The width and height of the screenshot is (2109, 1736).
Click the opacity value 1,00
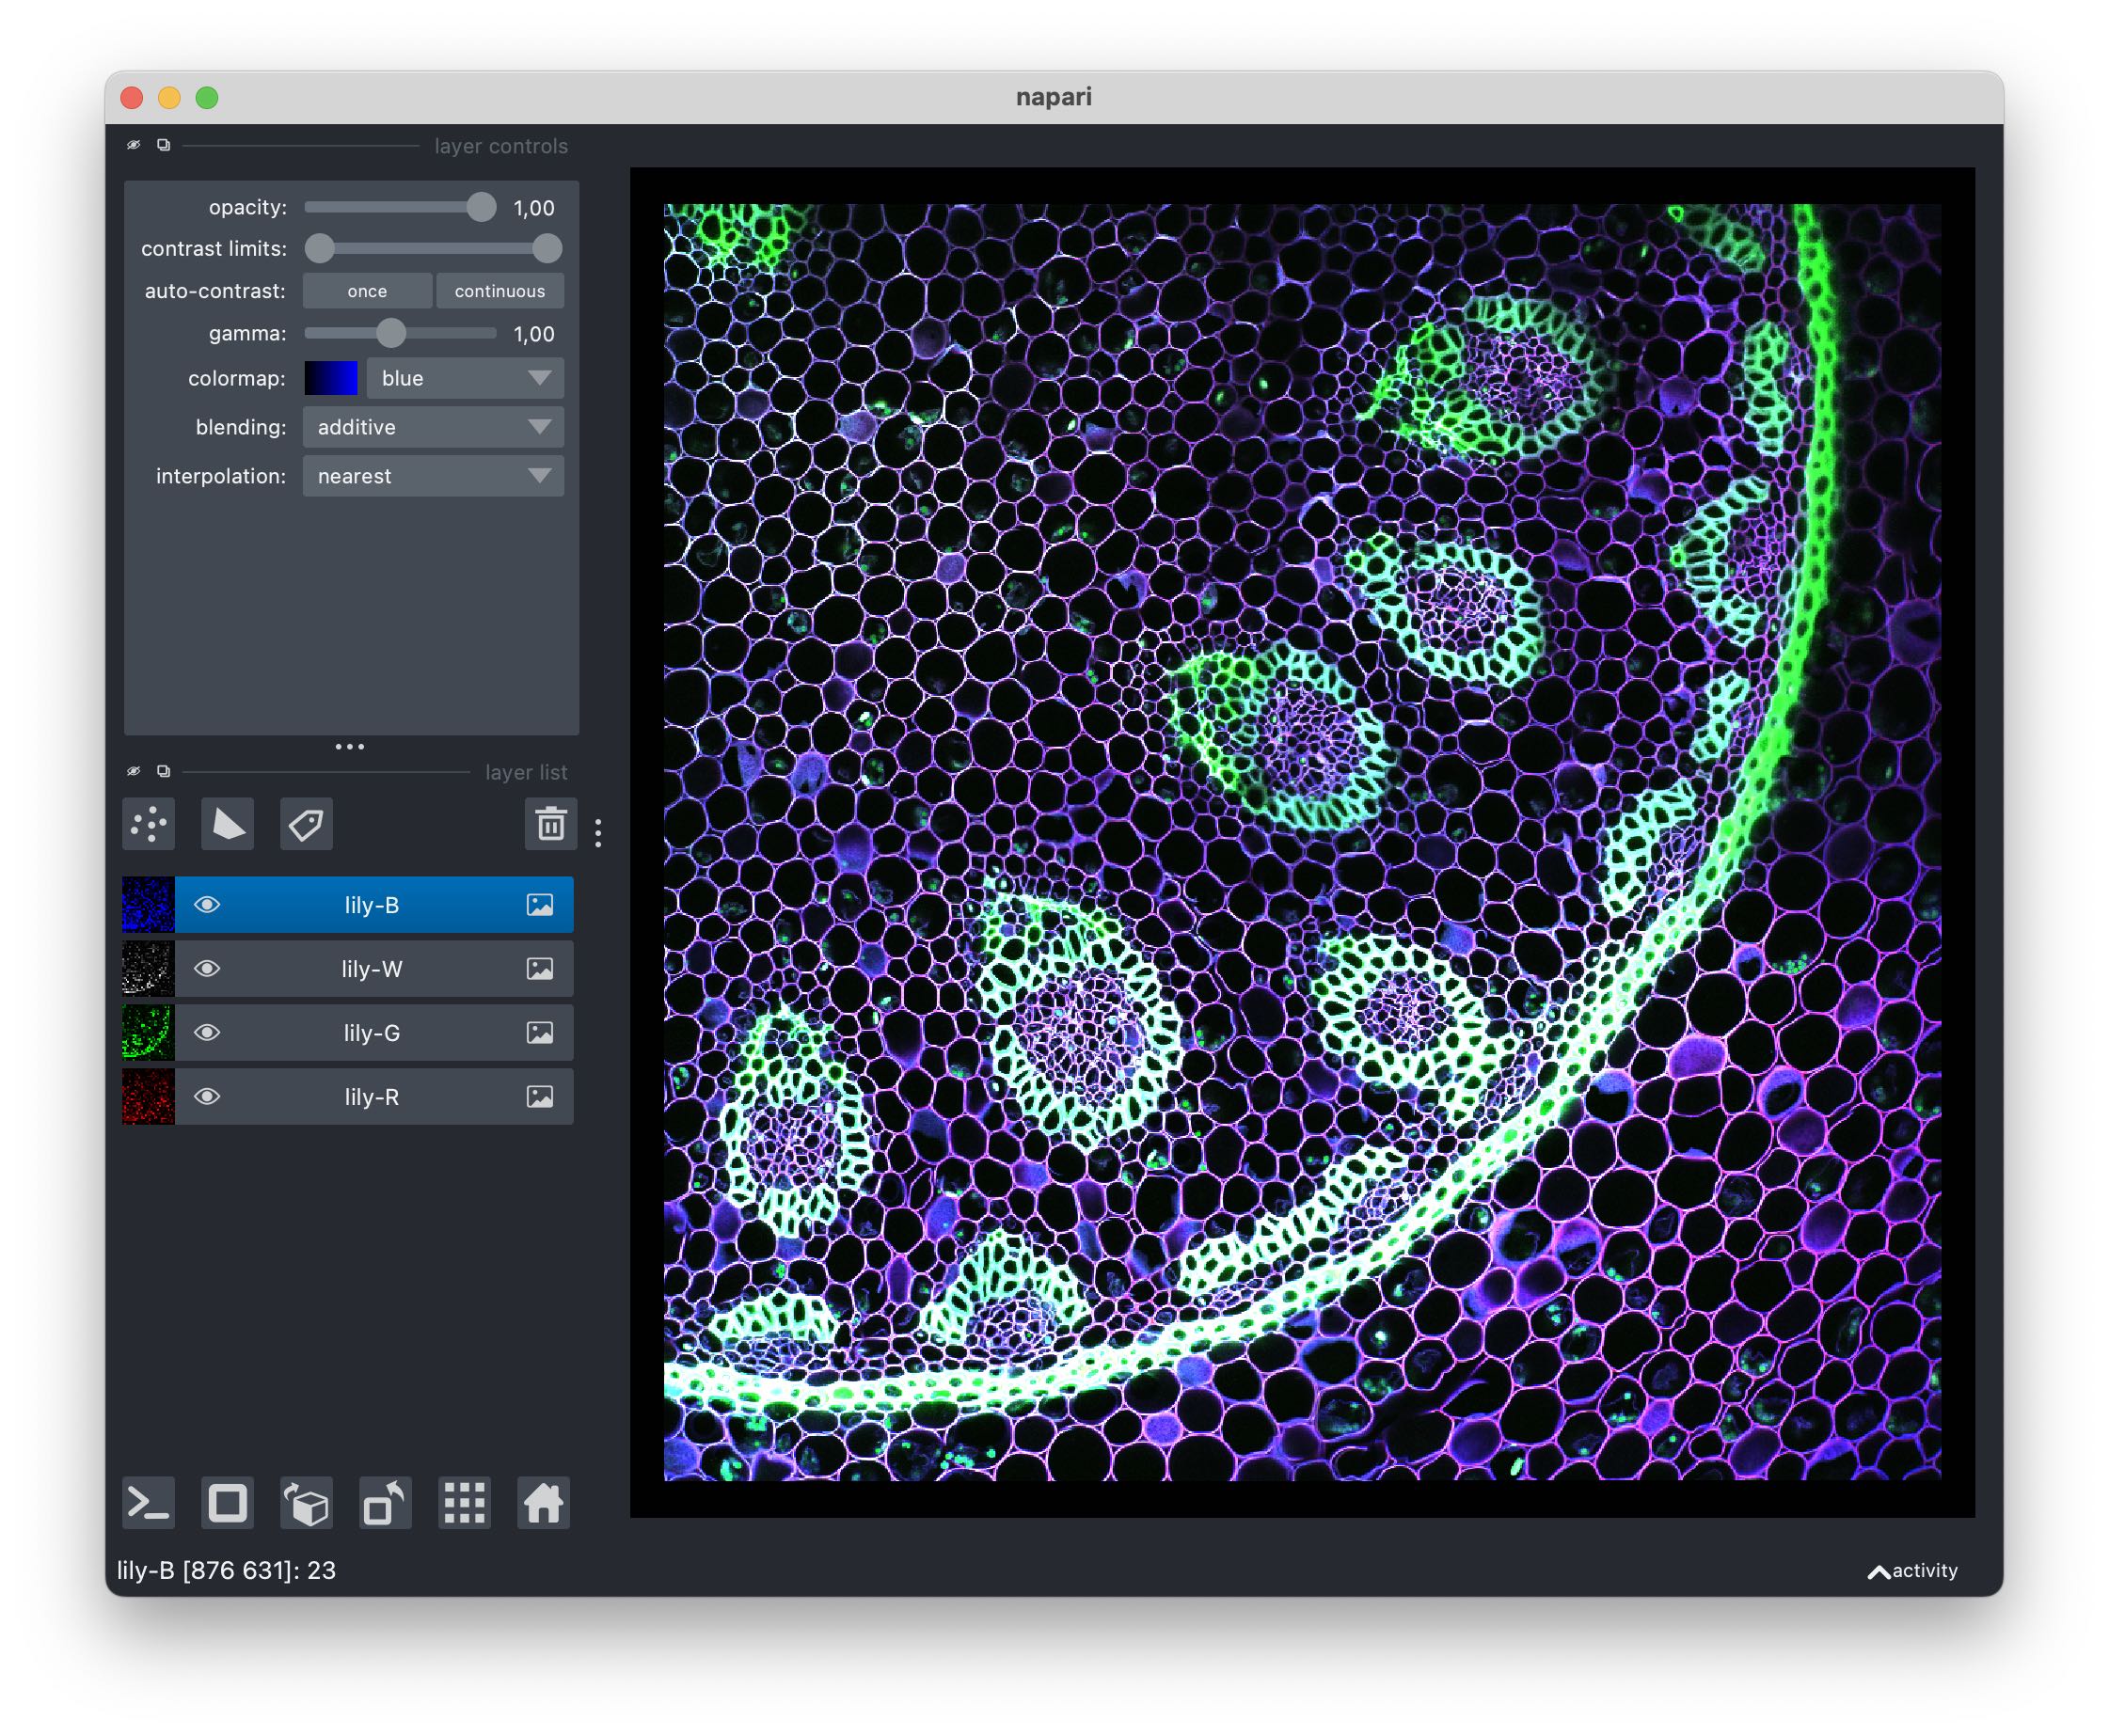[534, 208]
